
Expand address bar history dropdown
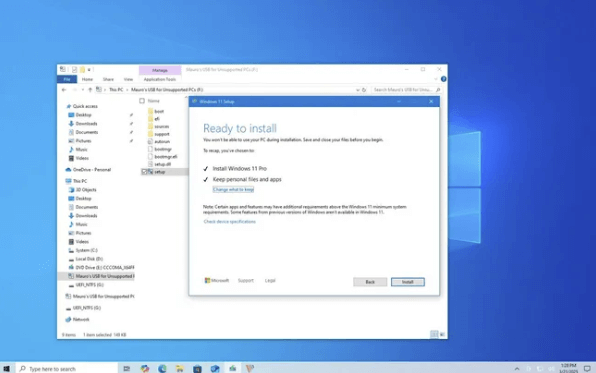tap(358, 90)
